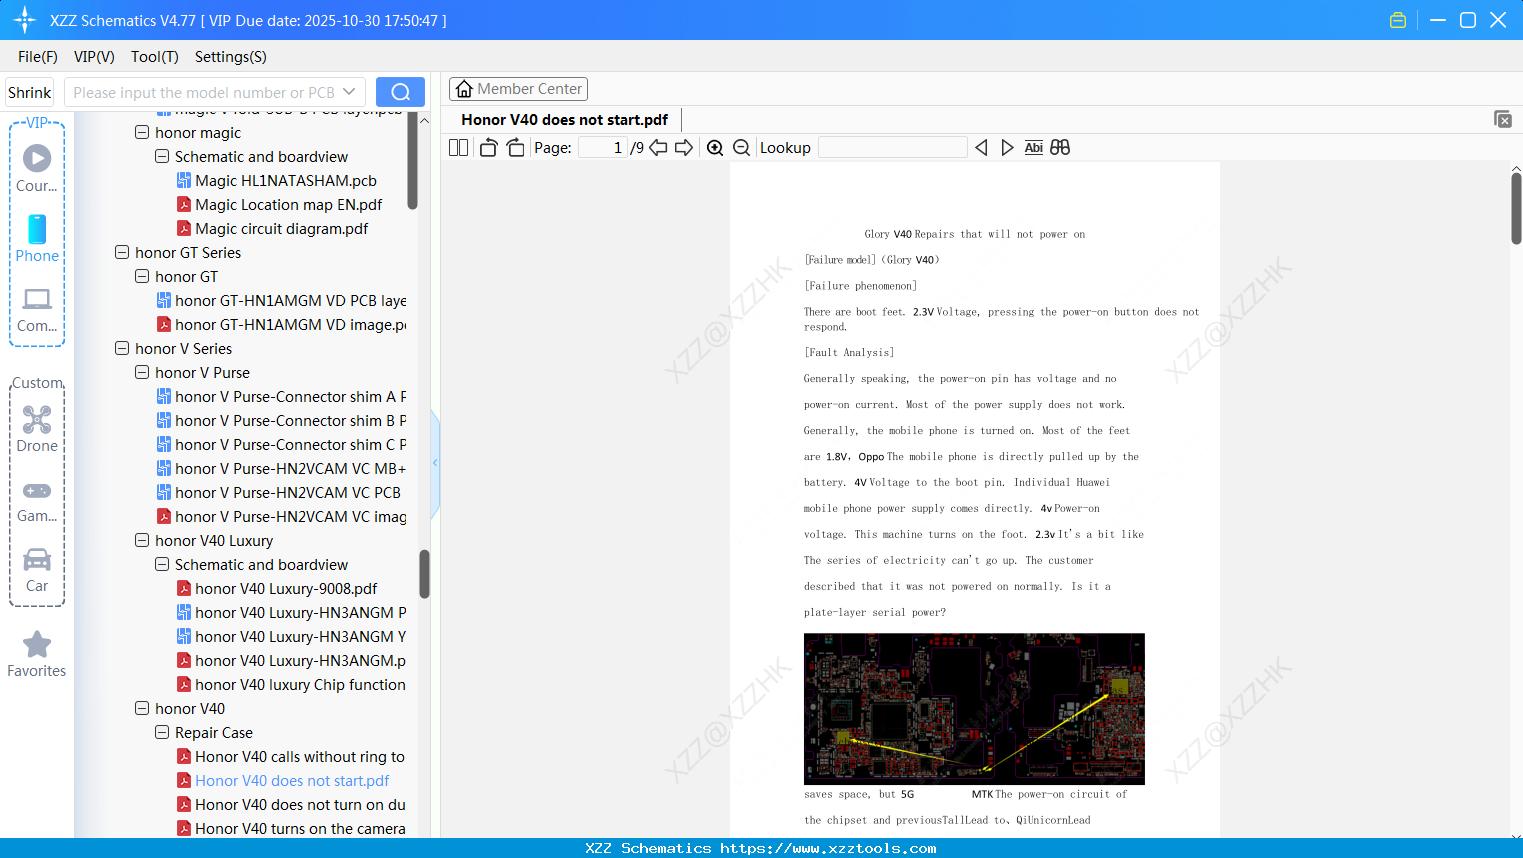The height and width of the screenshot is (858, 1523).
Task: Open the VIP(V) menu
Action: coord(94,57)
